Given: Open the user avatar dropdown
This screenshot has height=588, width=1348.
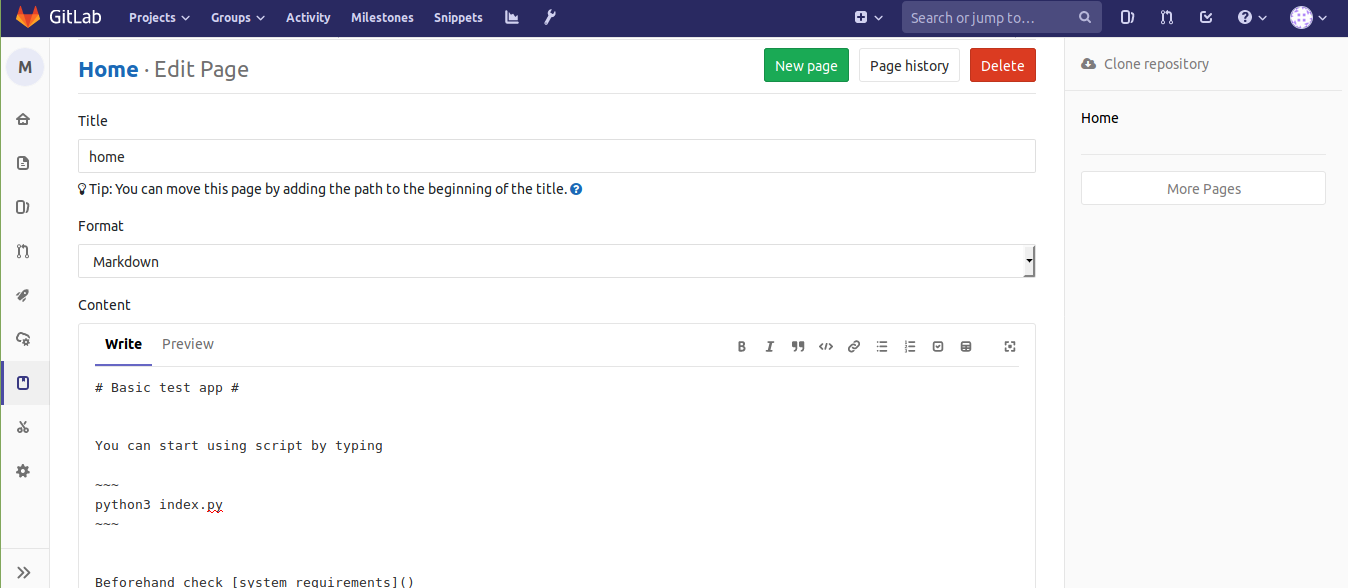Looking at the screenshot, I should tap(1308, 17).
